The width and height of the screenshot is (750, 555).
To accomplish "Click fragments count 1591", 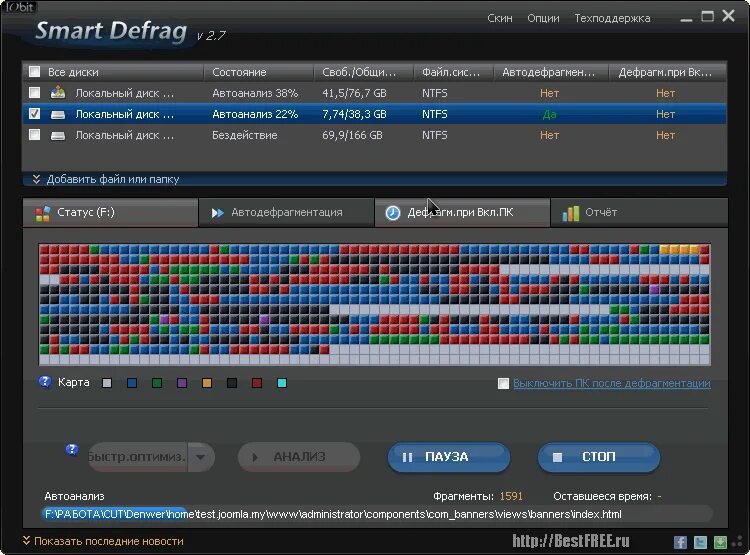I will pos(511,496).
